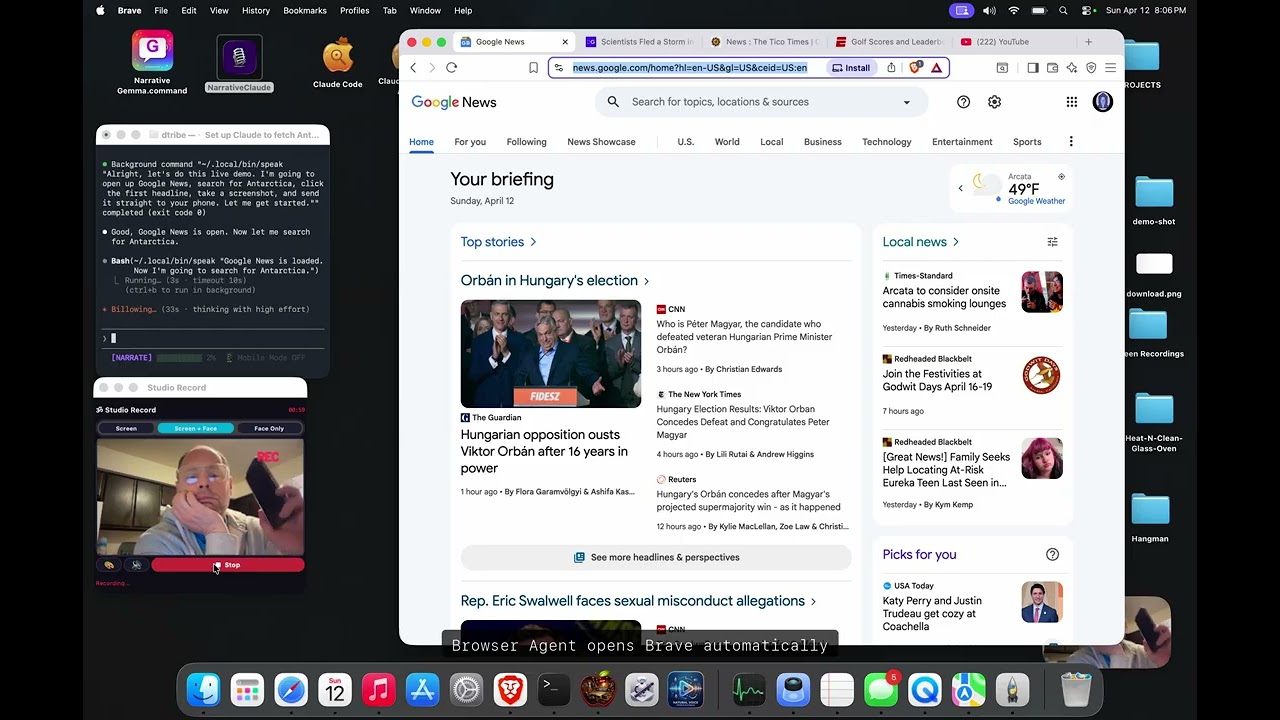
Task: Open Hungarian opposition ousts Viktor Orbán headline
Action: [x=544, y=451]
